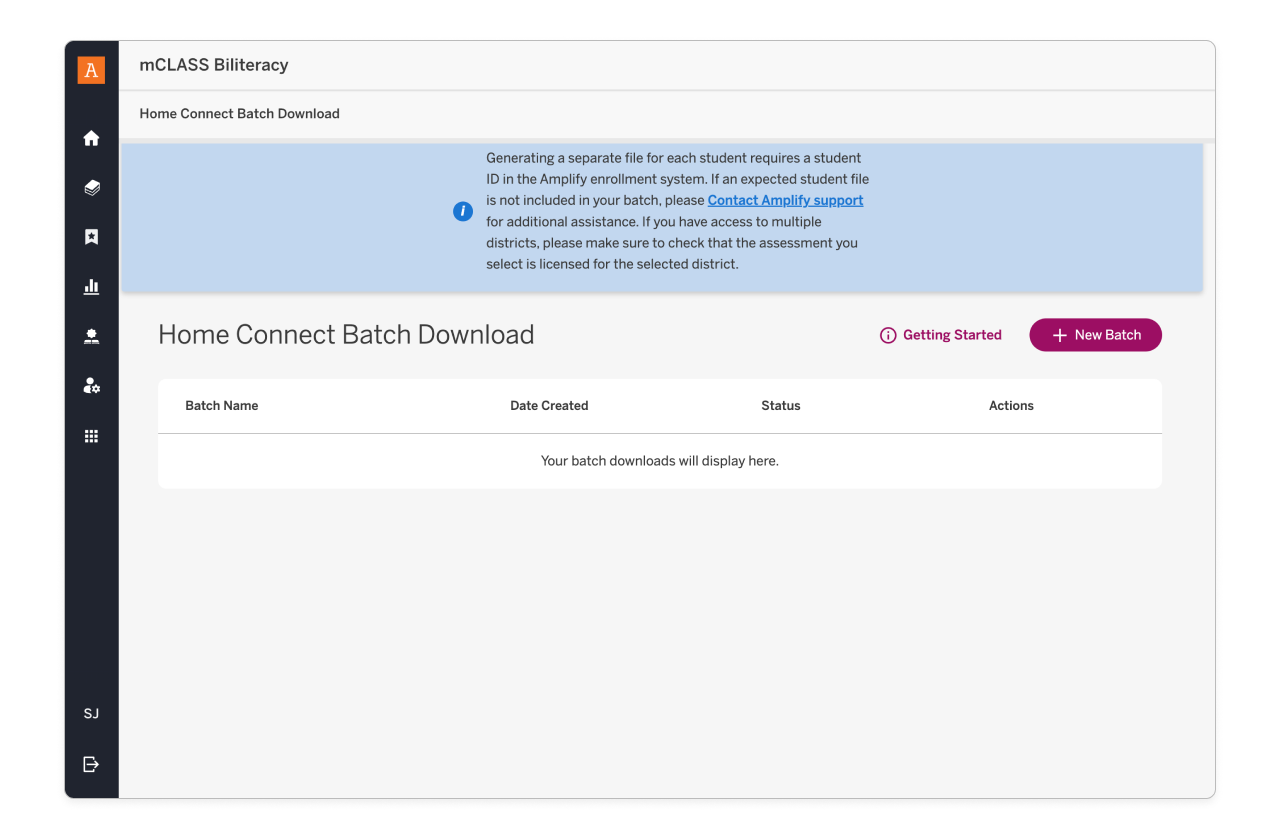Select the starred bookmark sidebar icon
Image resolution: width=1280 pixels, height=839 pixels.
pos(91,237)
